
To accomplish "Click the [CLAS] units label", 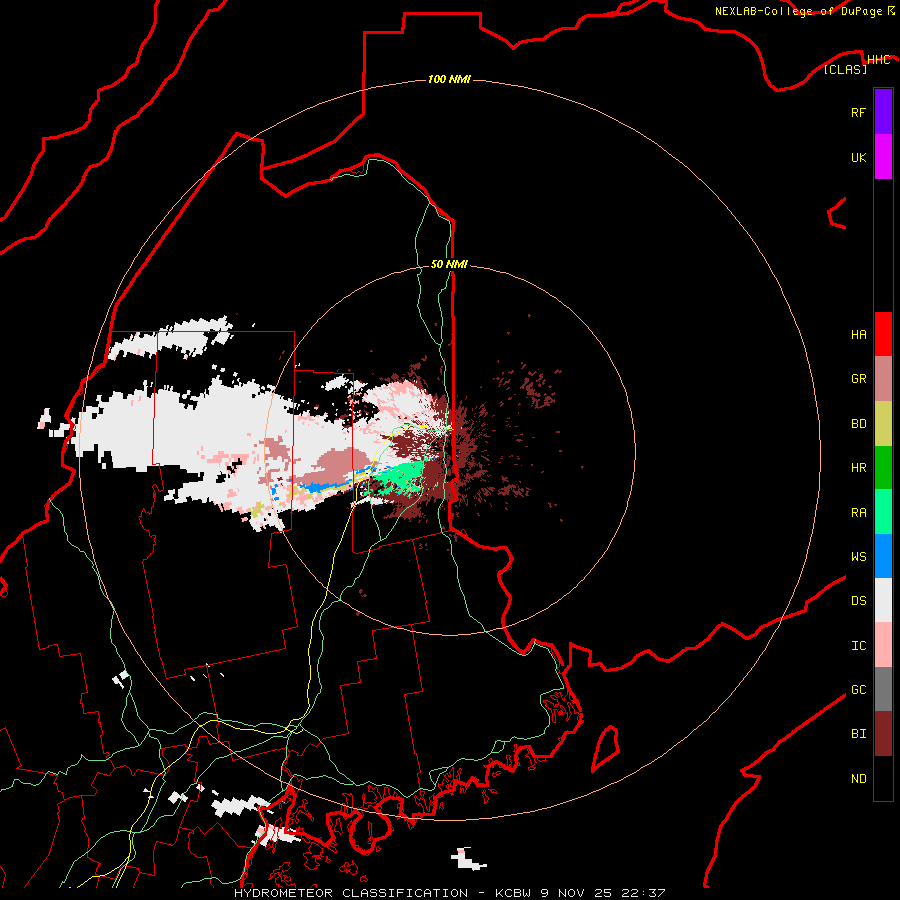I will pyautogui.click(x=845, y=69).
